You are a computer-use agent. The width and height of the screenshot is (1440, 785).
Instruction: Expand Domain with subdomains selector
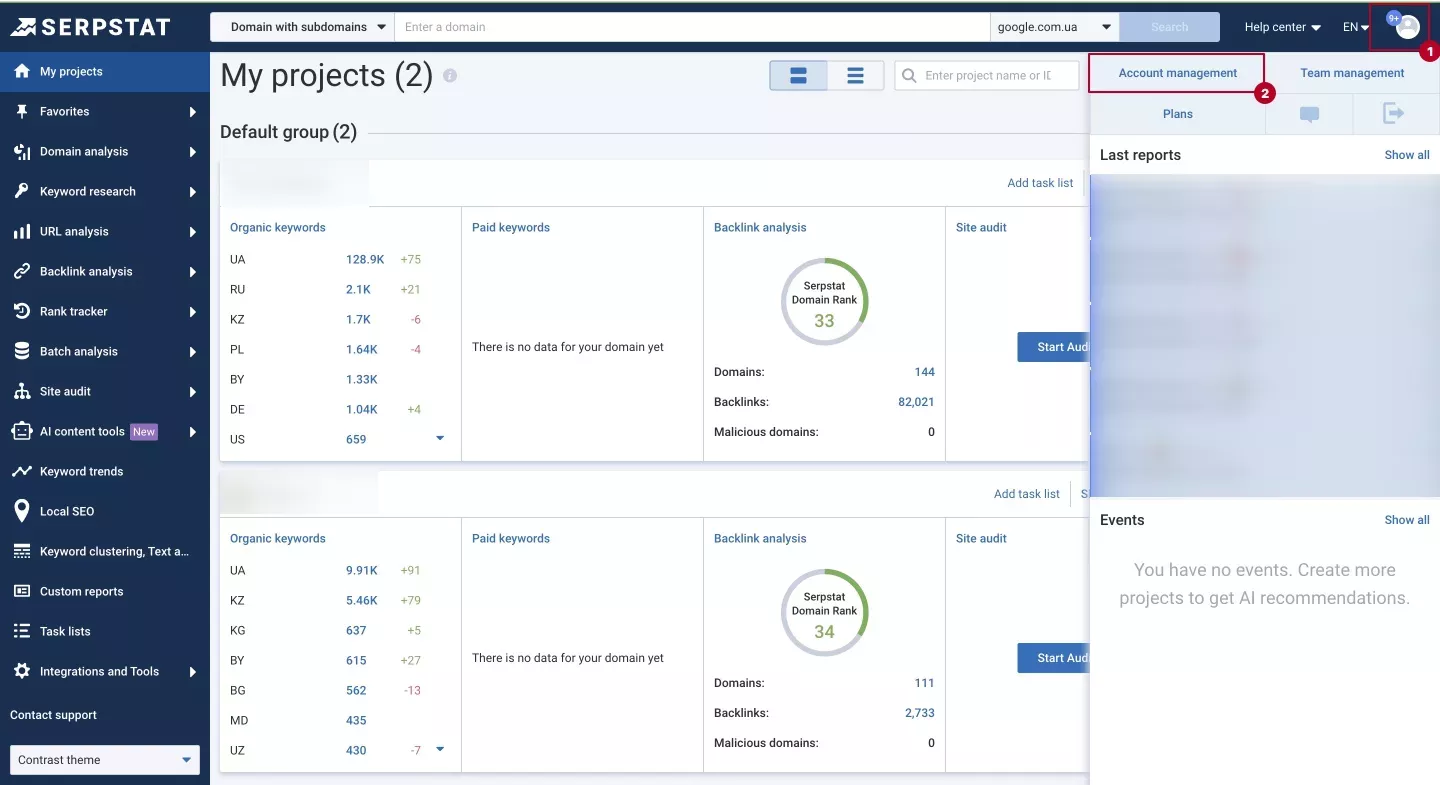pos(302,27)
